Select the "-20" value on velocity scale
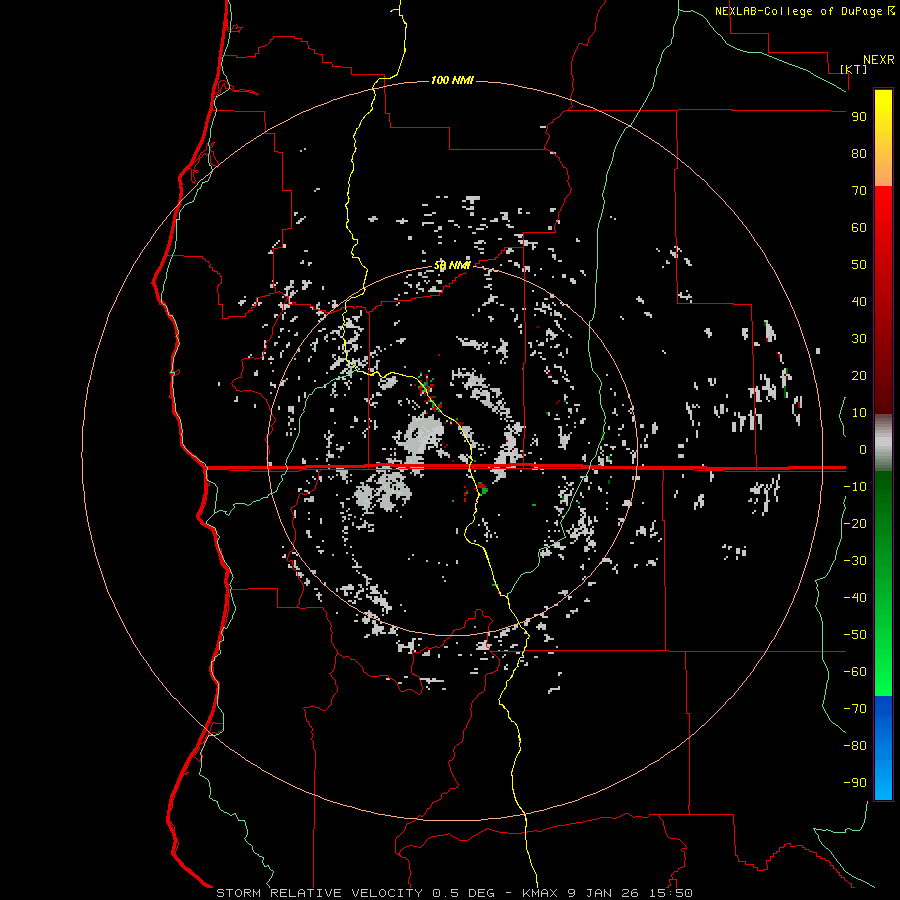Image resolution: width=900 pixels, height=900 pixels. click(855, 524)
